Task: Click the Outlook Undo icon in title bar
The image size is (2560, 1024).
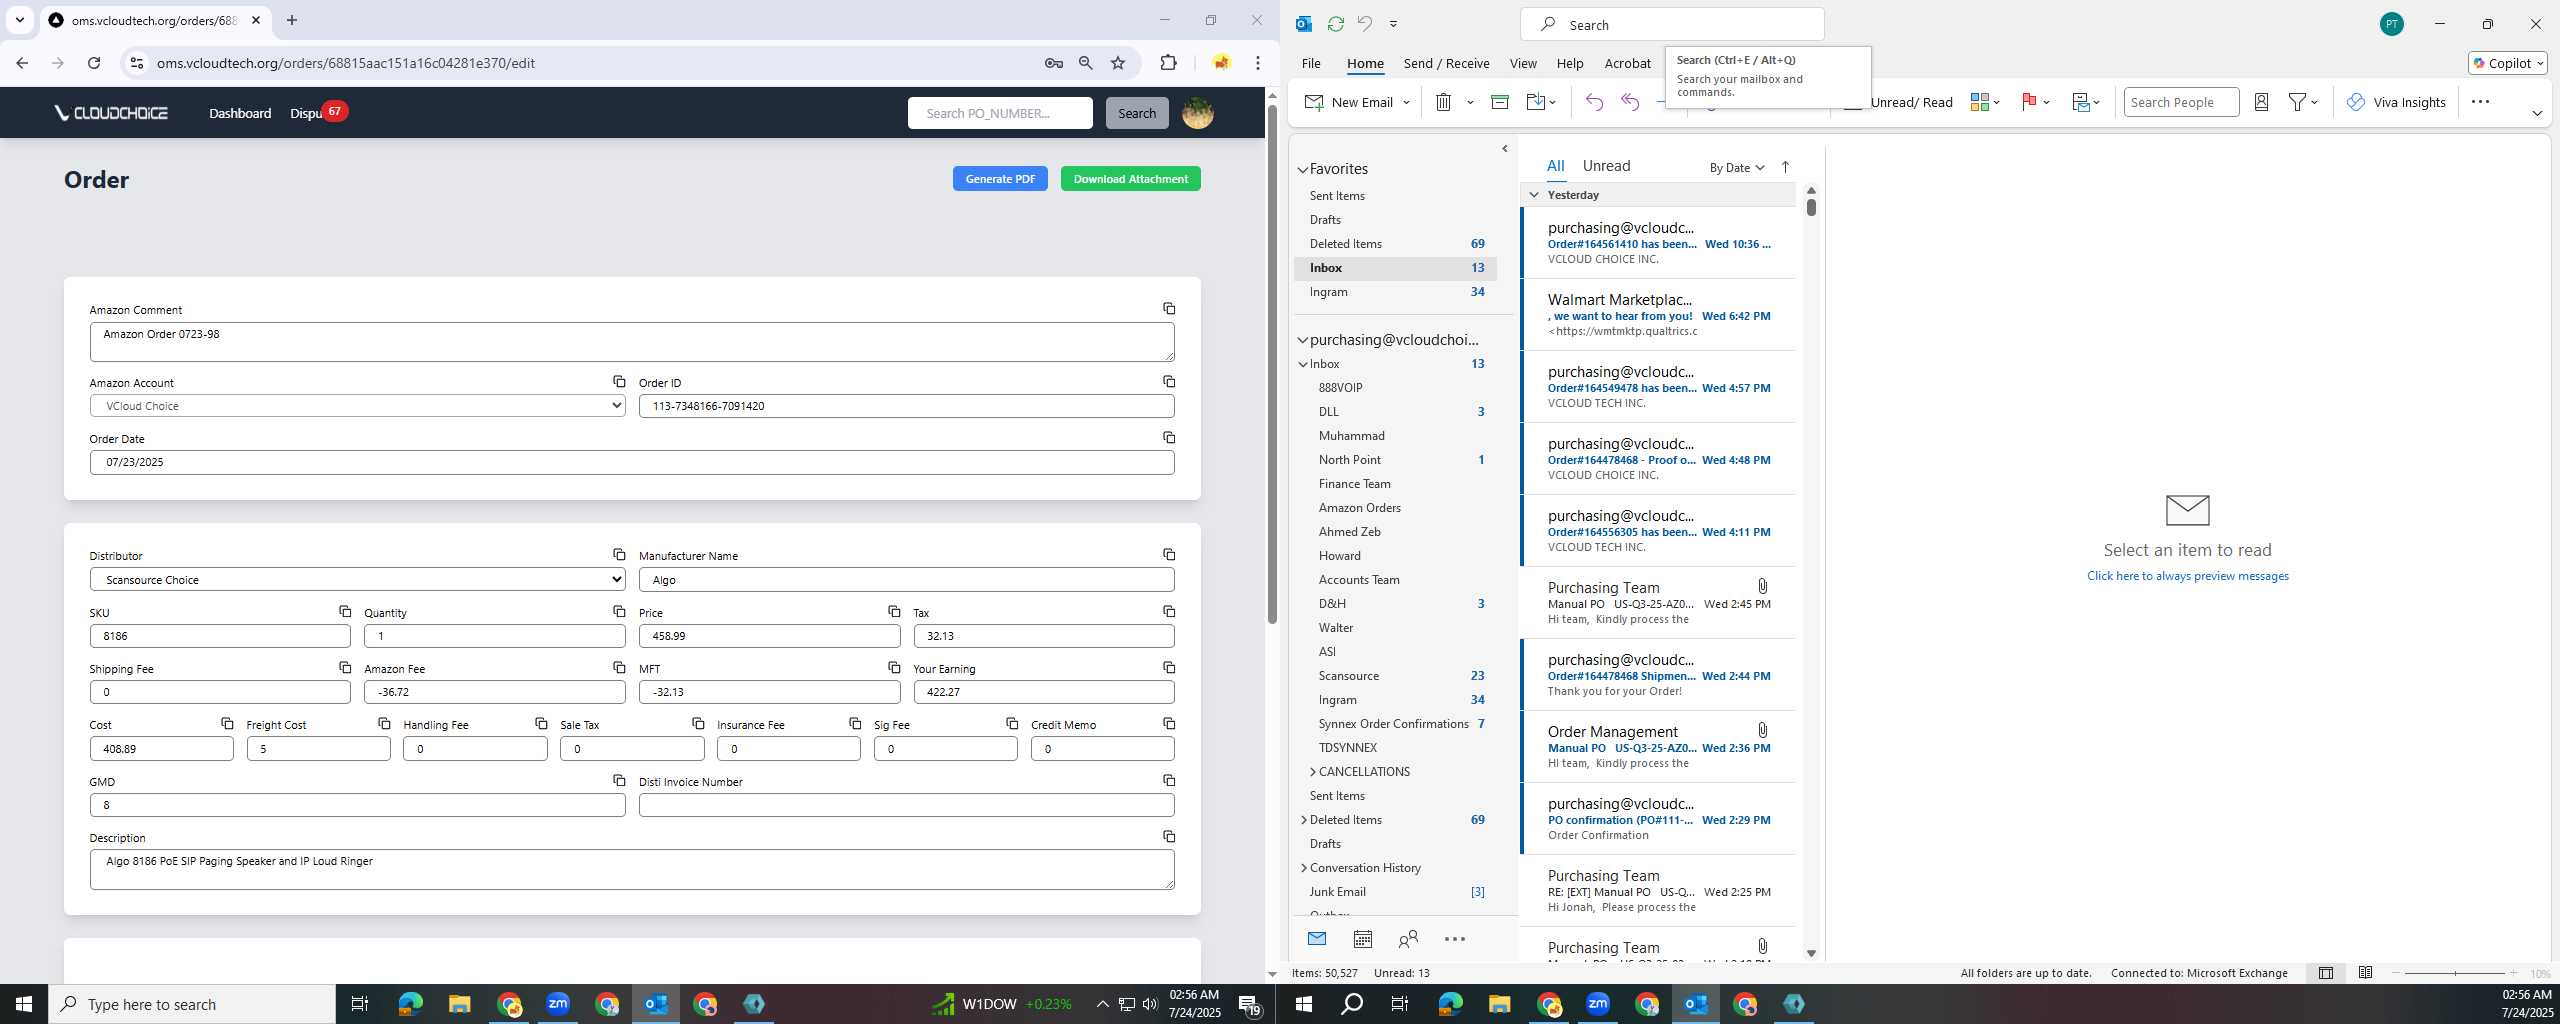Action: 1365,24
